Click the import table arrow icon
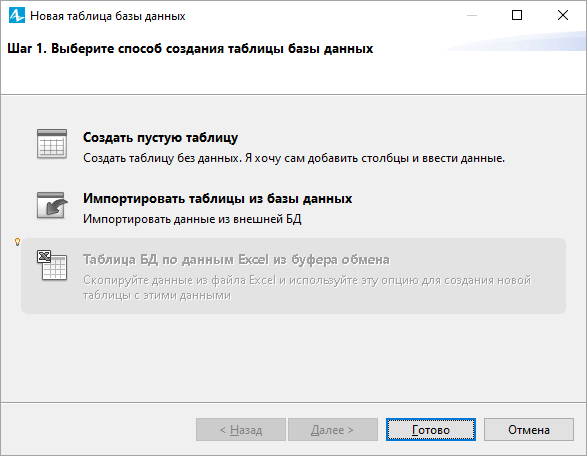This screenshot has height=456, width=587. coord(52,206)
